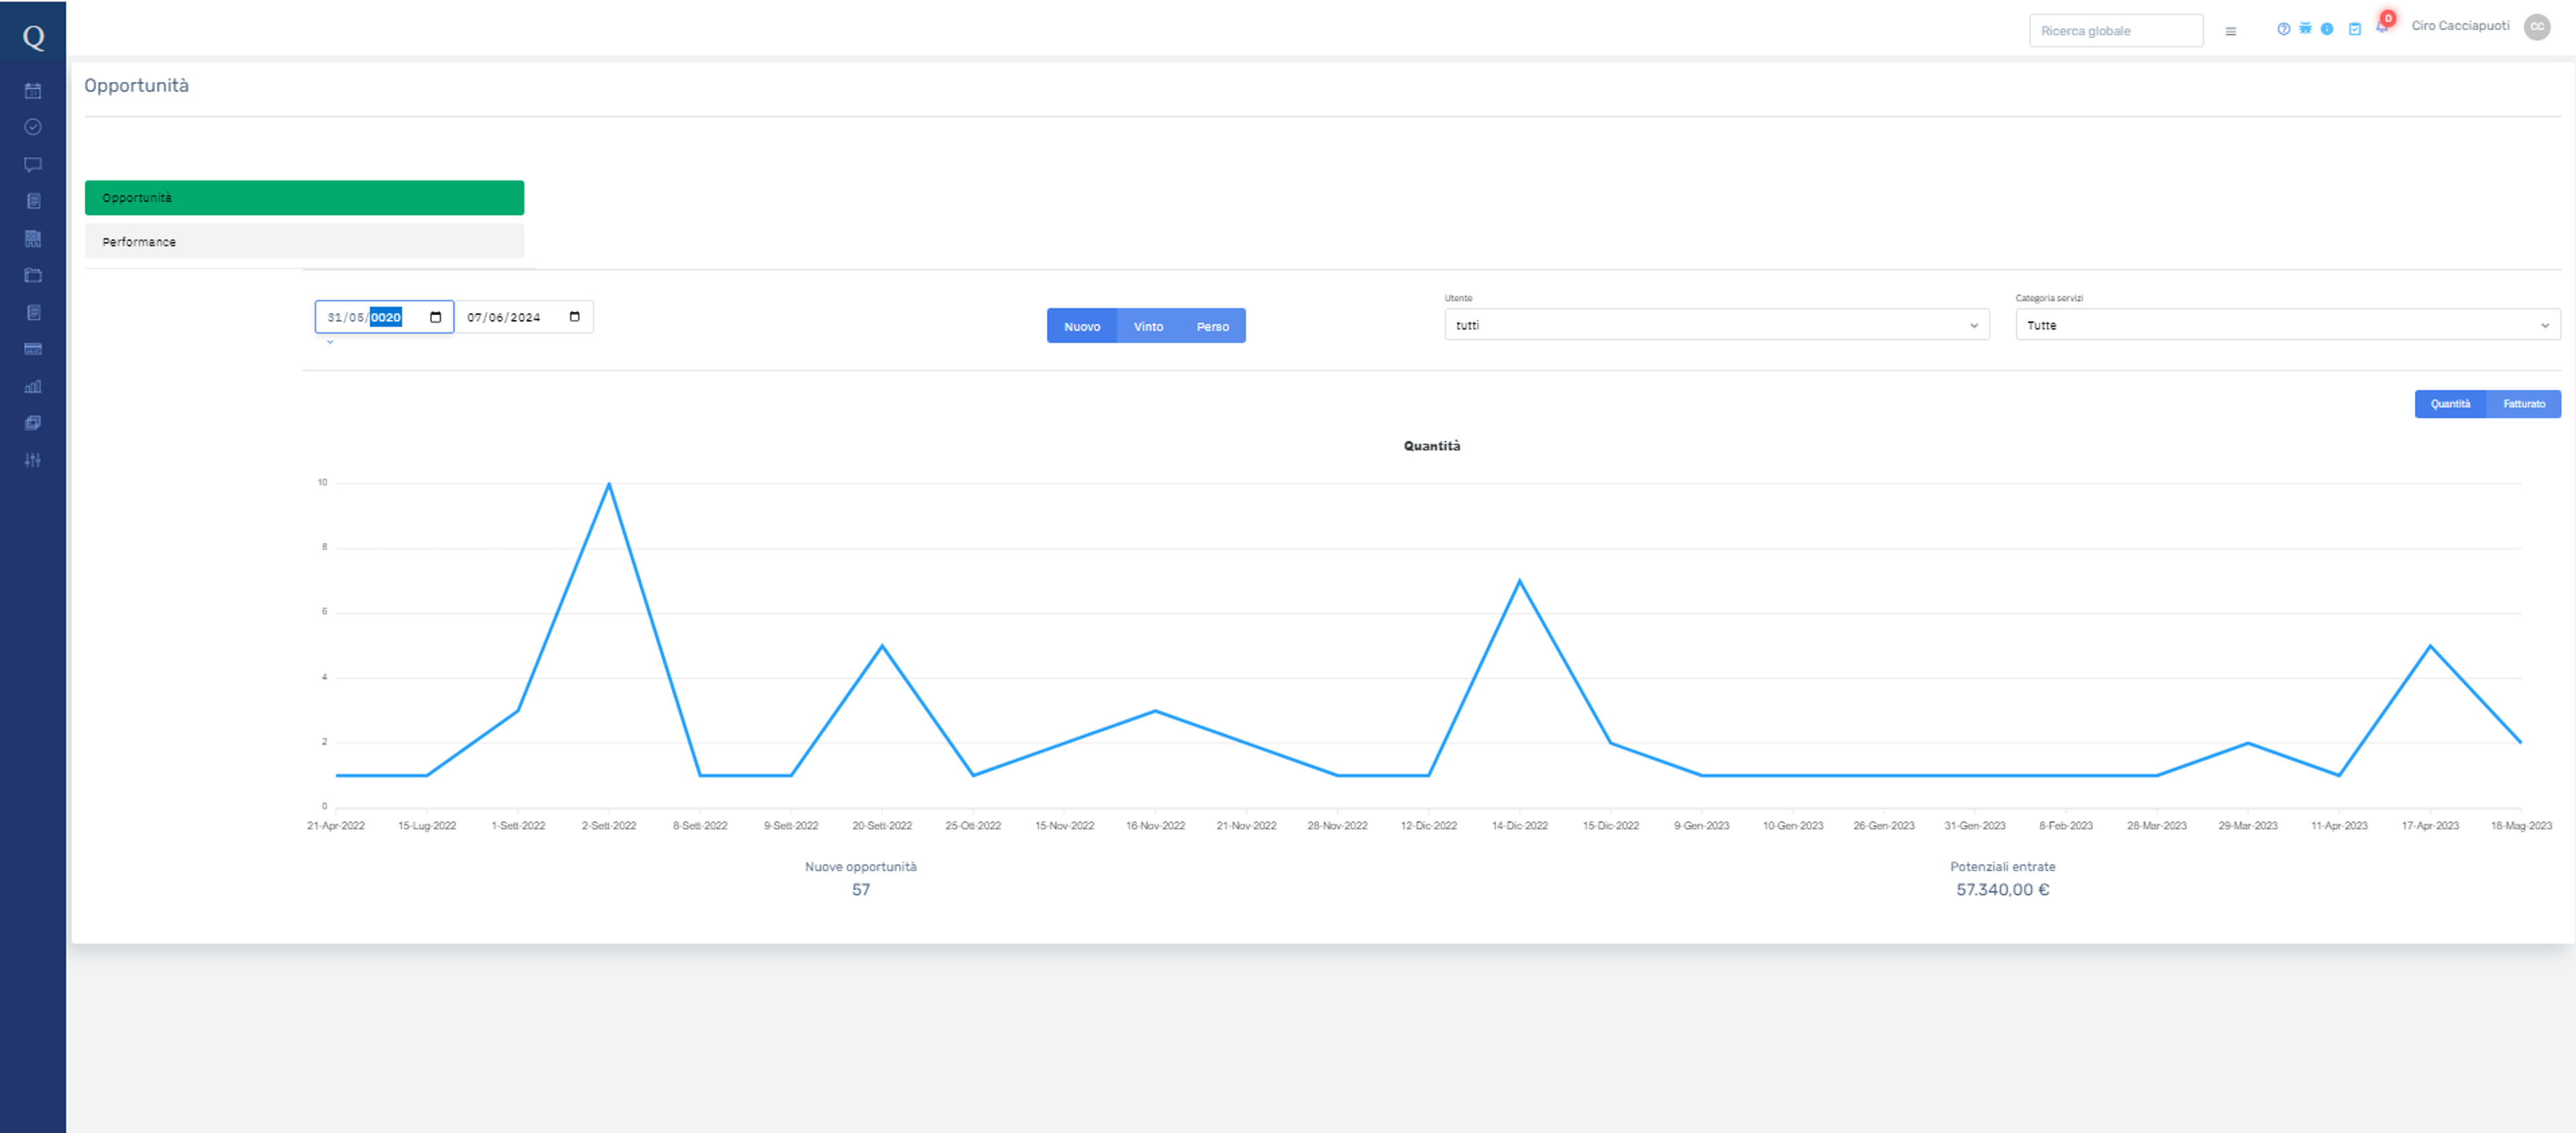
Task: Open the stacked layers sidebar icon
Action: click(33, 423)
